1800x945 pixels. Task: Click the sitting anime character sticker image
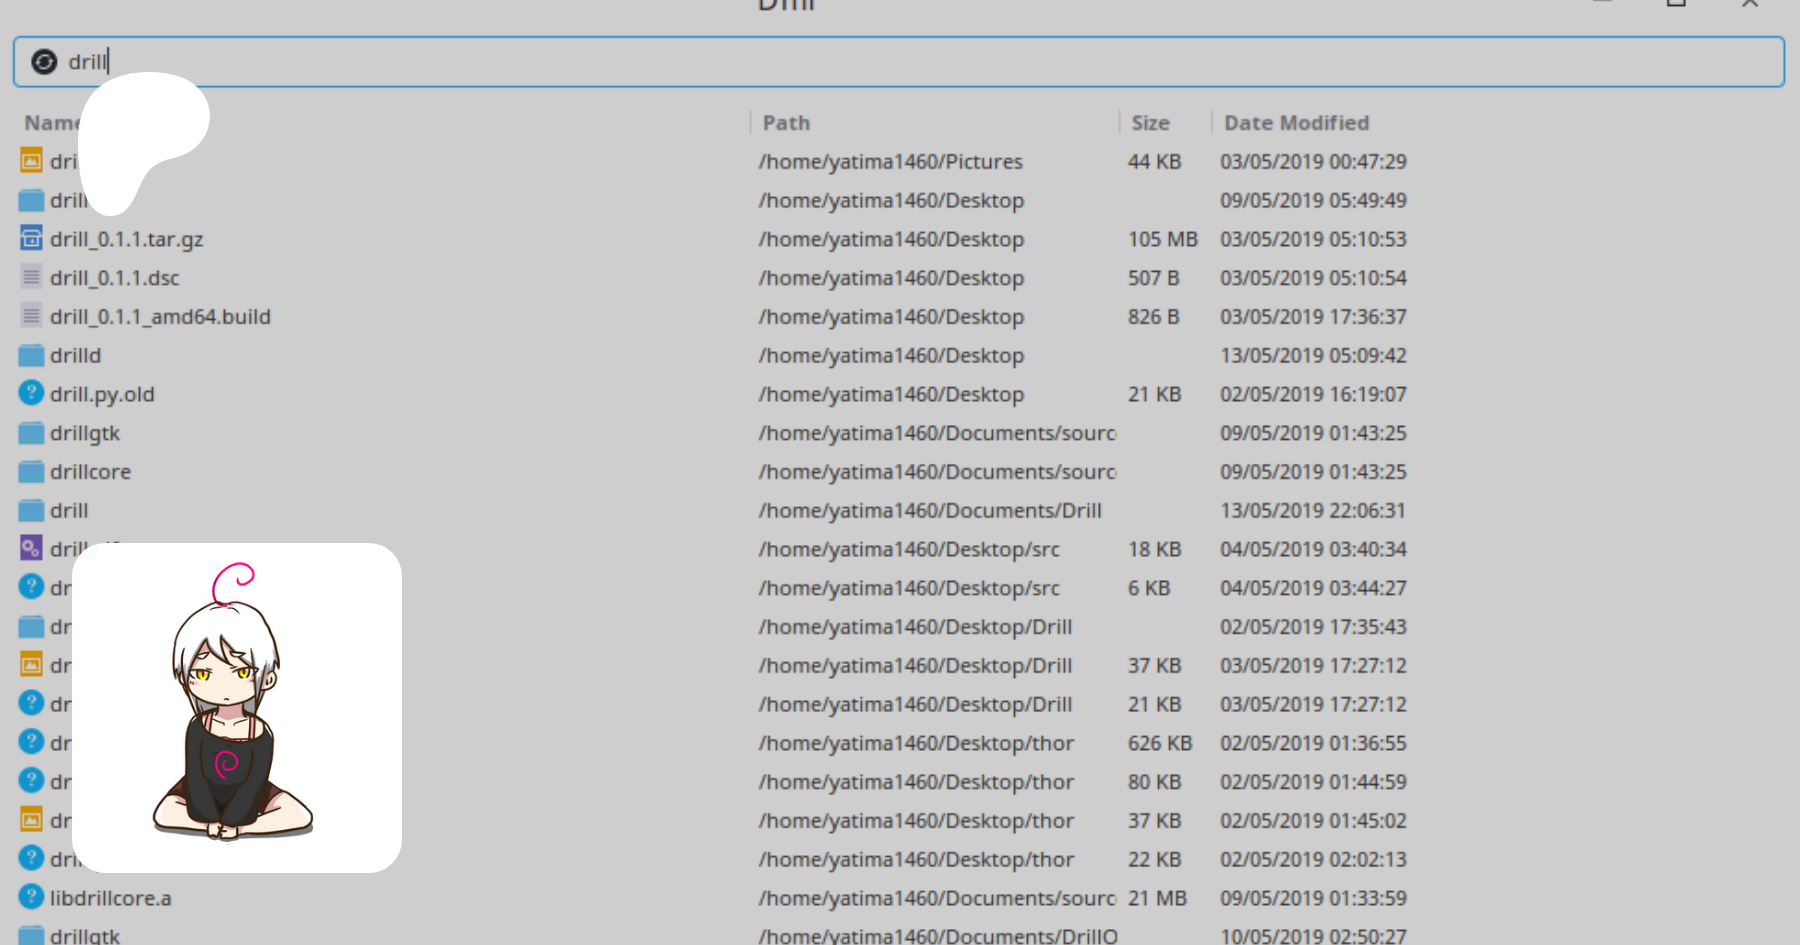pos(237,707)
